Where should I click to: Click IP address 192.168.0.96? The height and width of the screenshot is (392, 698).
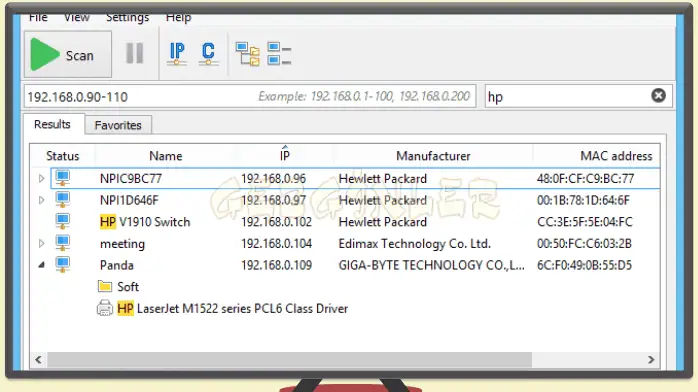pos(273,178)
